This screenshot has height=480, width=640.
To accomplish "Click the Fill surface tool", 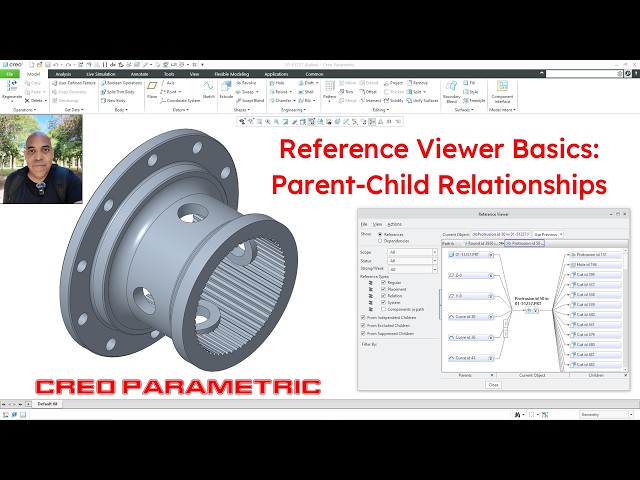I will click(469, 83).
